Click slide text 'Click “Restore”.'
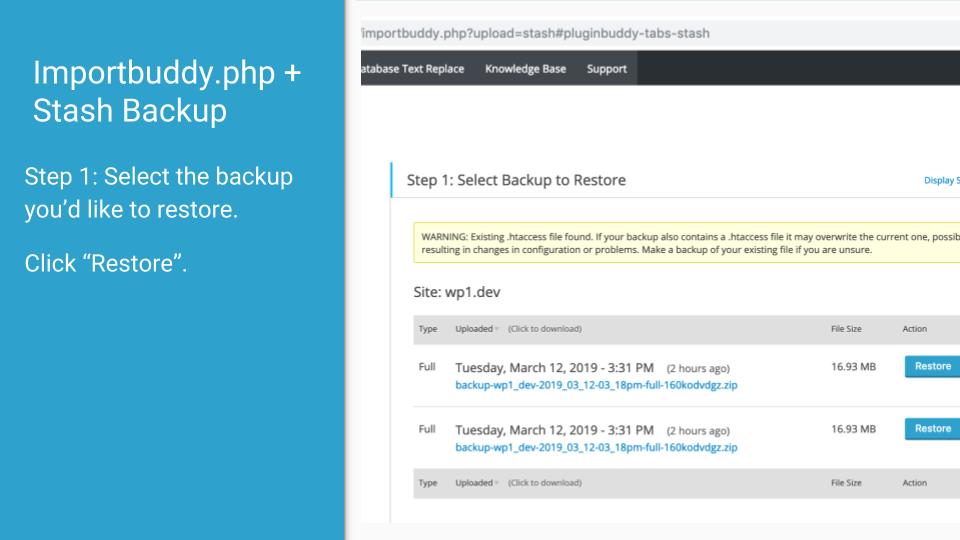Viewport: 960px width, 540px height. pyautogui.click(x=106, y=263)
